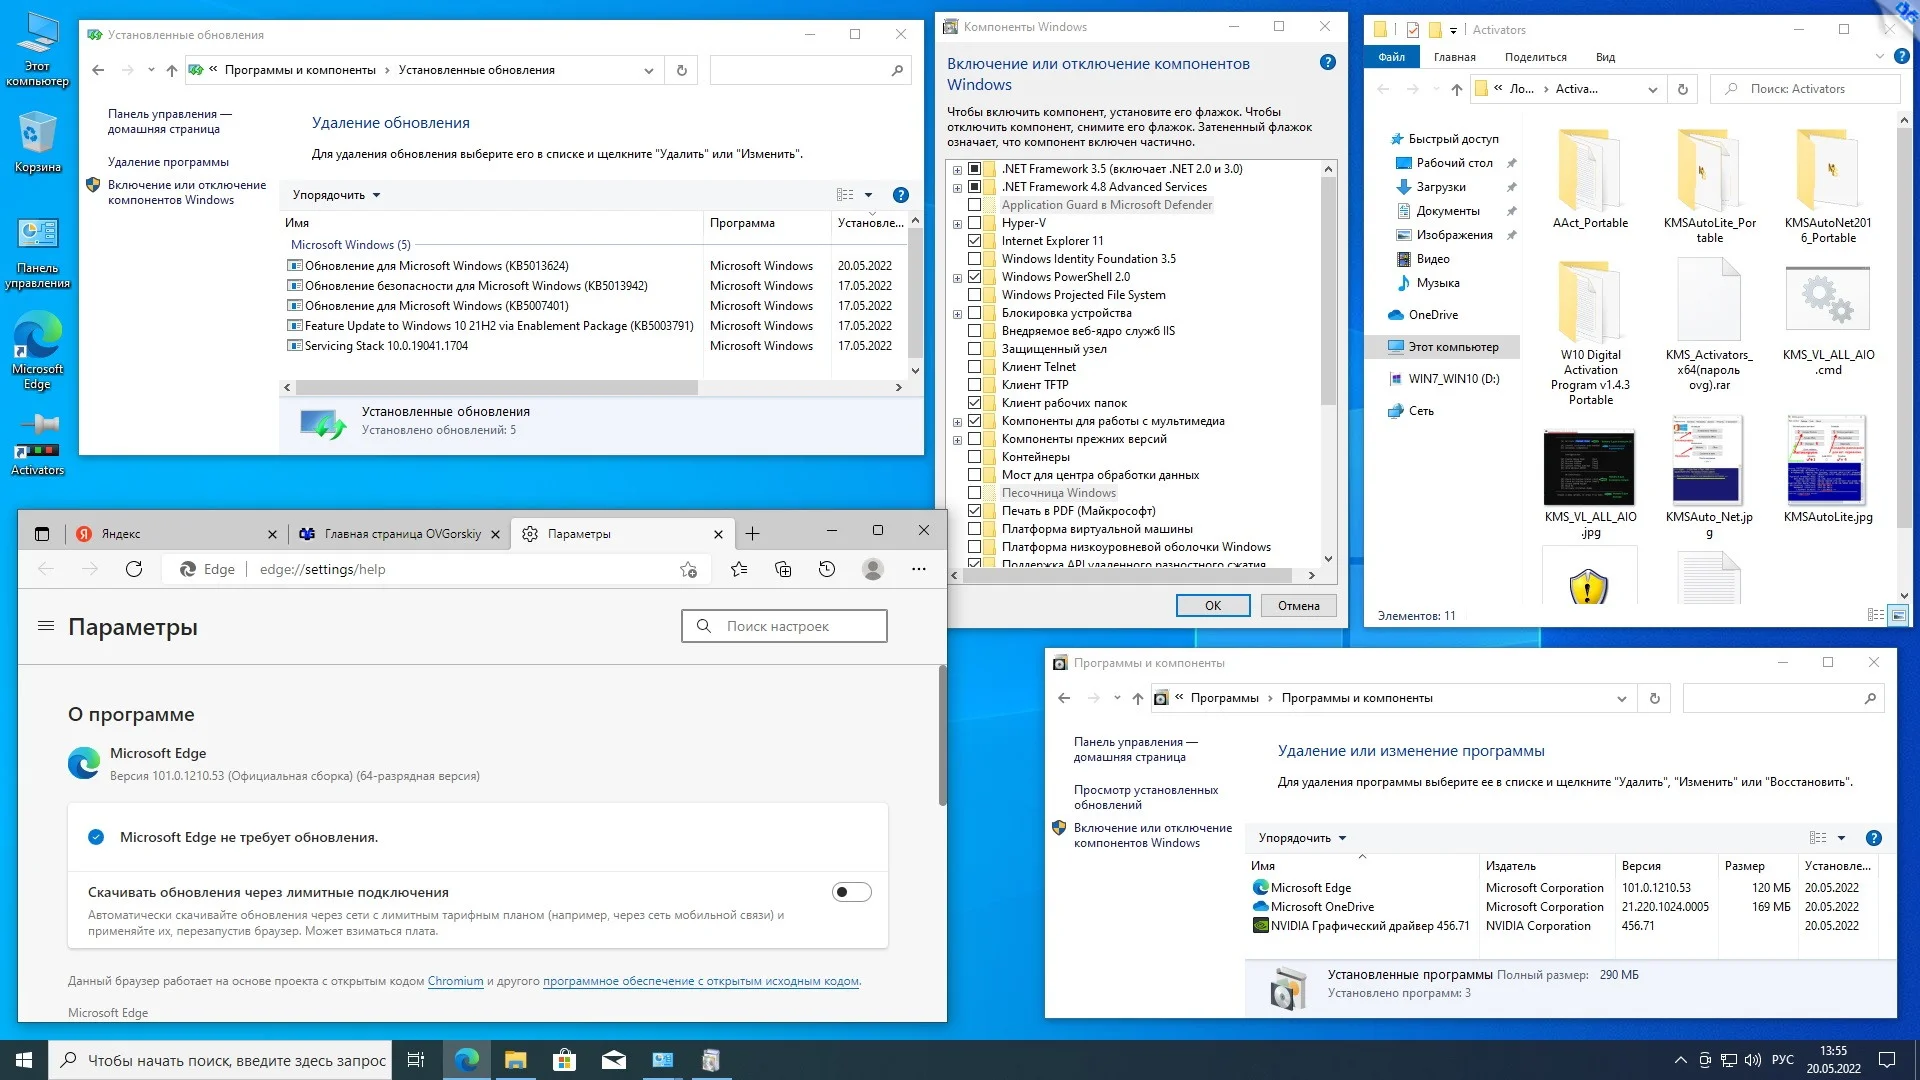Open Activators desktop shortcut

37,445
